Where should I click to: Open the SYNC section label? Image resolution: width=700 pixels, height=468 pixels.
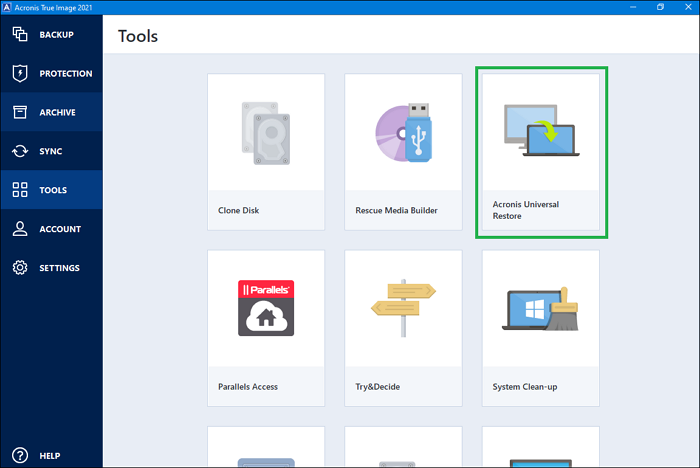pyautogui.click(x=50, y=151)
